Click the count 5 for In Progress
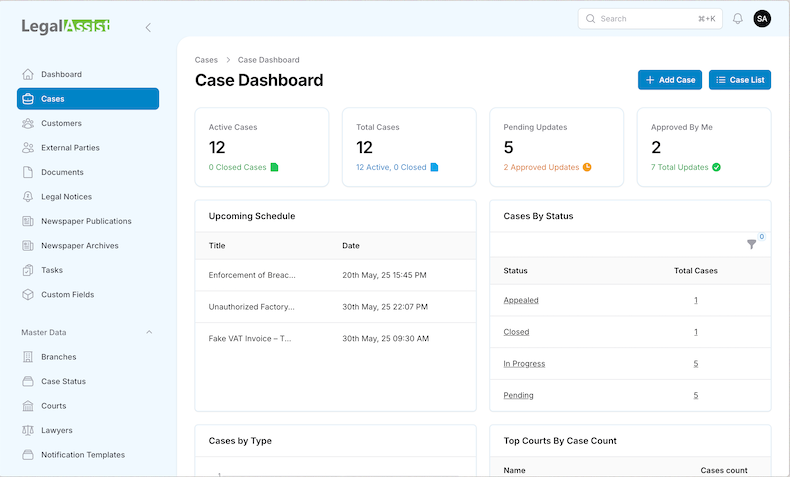 pyautogui.click(x=696, y=364)
